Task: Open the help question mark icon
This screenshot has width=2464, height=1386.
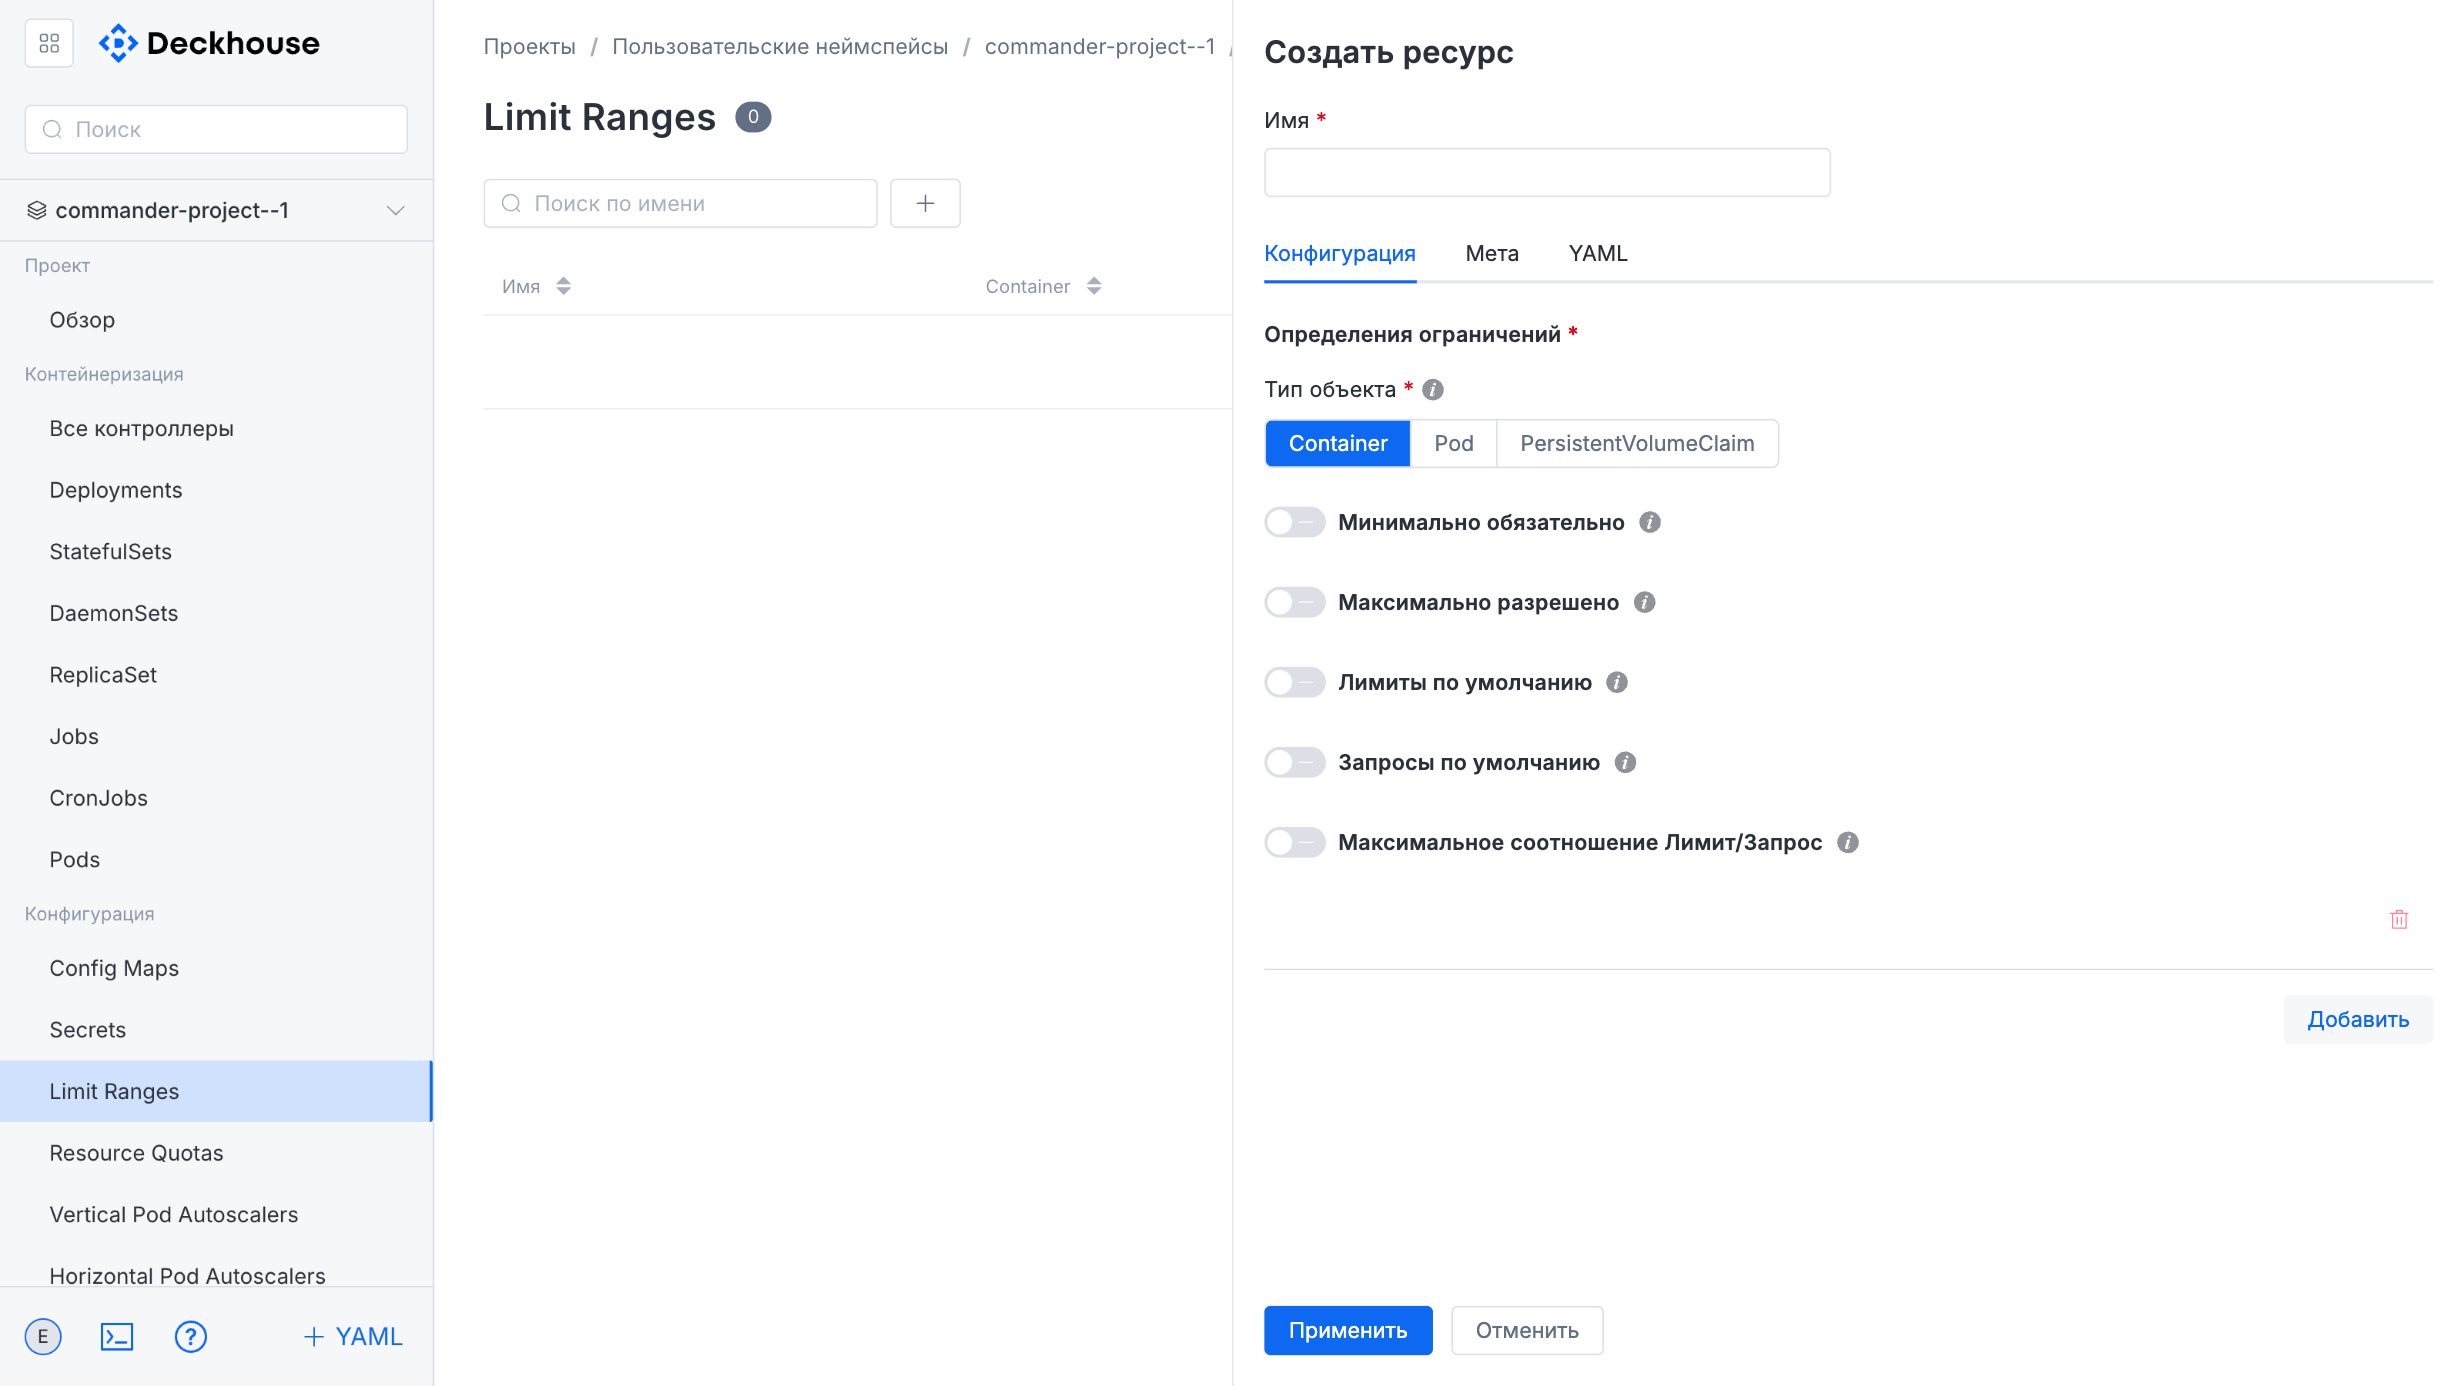Action: pyautogui.click(x=190, y=1336)
